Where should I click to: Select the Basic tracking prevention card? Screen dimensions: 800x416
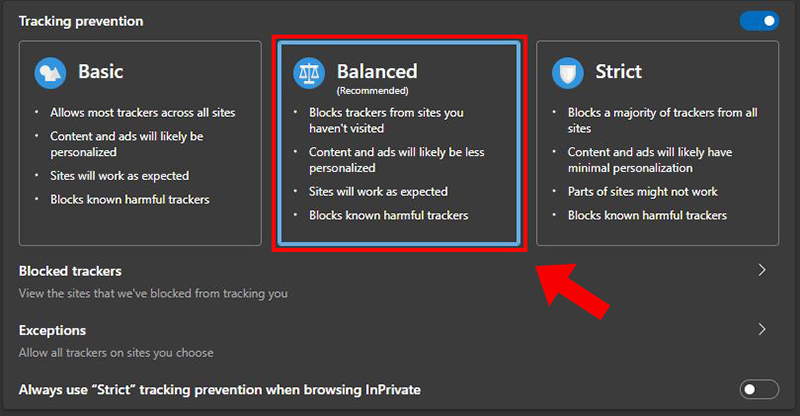click(140, 143)
